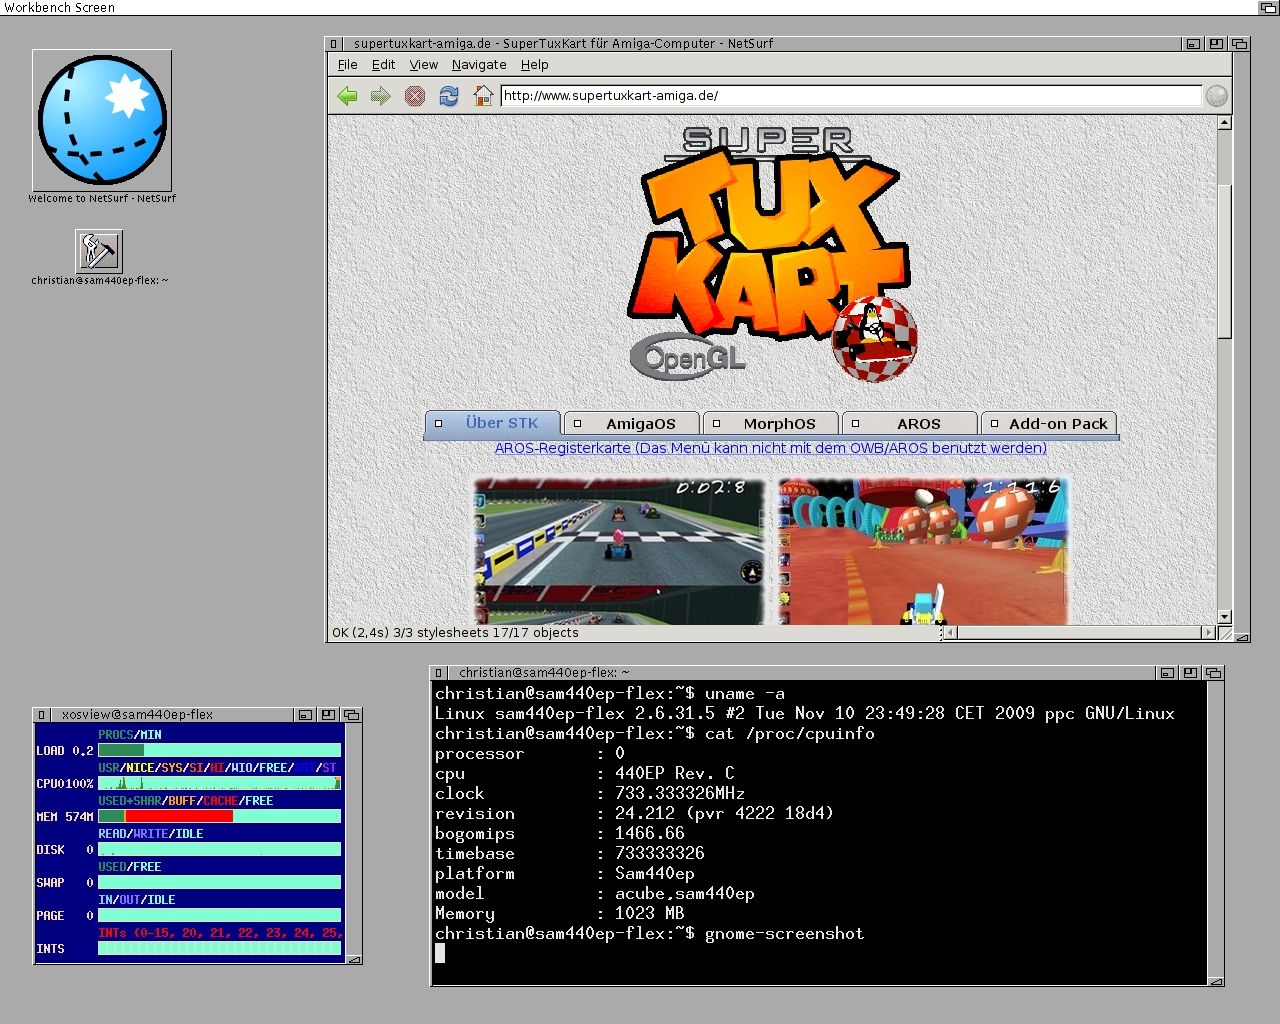1280x1024 pixels.
Task: Click the NetSurf vertical scrollbar thumb
Action: point(1224,260)
